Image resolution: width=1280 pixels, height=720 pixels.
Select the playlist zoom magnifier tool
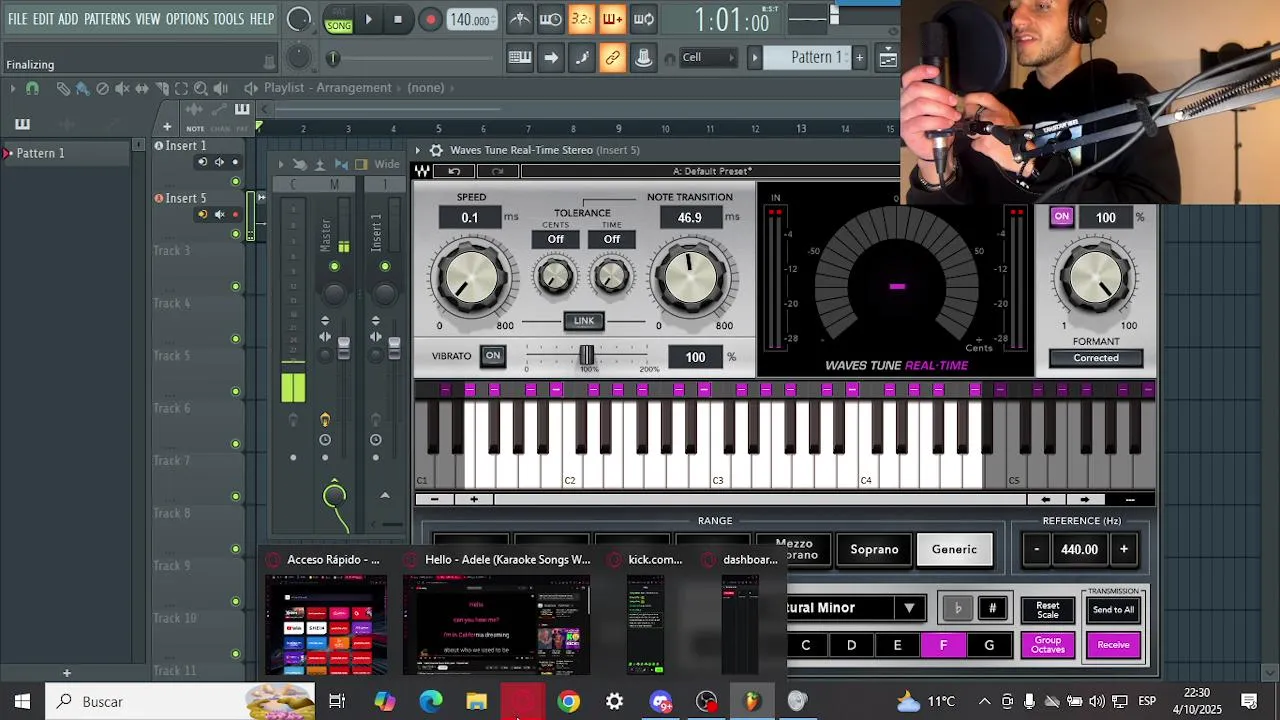(x=201, y=88)
